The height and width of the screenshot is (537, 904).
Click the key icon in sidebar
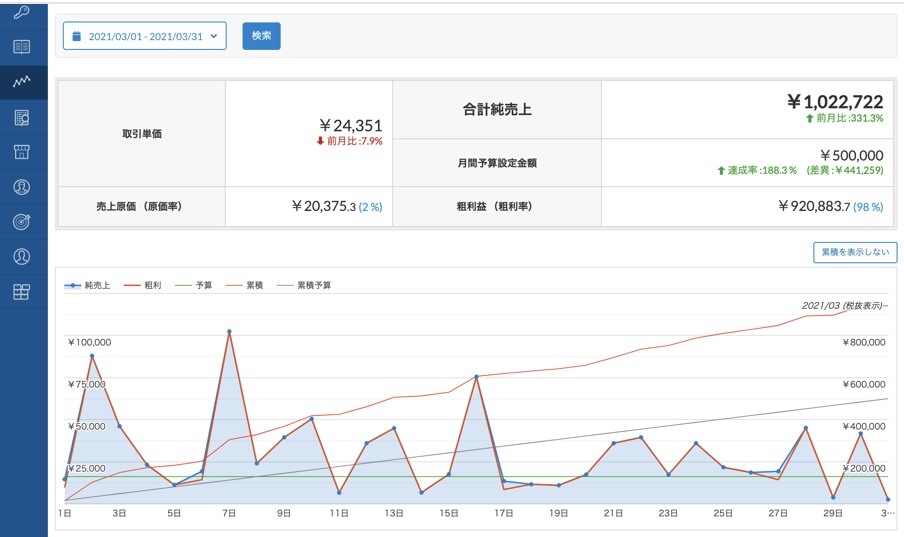pyautogui.click(x=21, y=12)
